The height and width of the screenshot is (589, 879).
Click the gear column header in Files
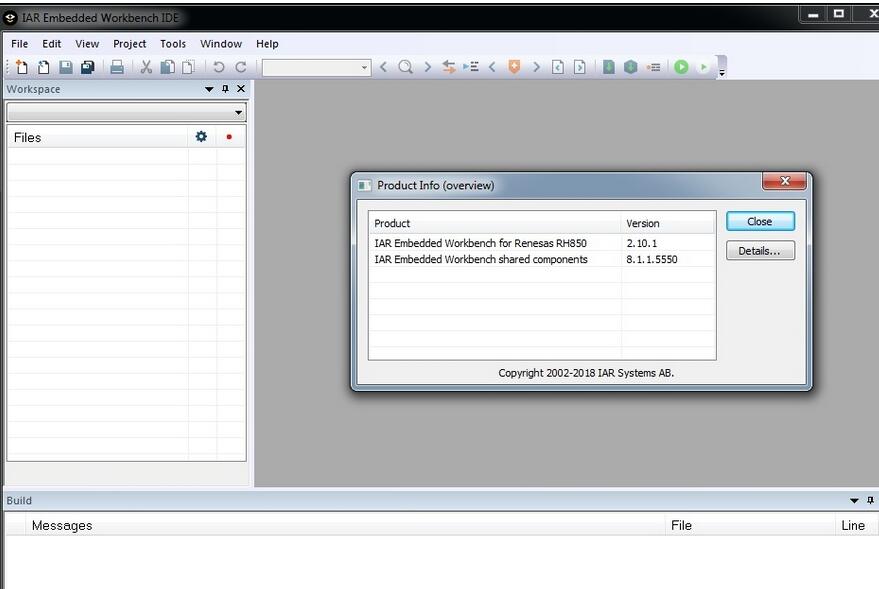click(x=201, y=137)
